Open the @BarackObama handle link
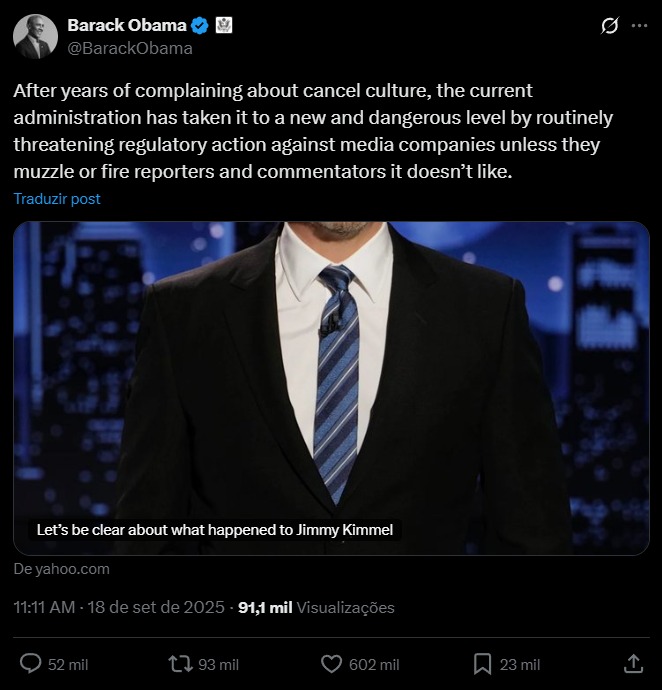Image resolution: width=662 pixels, height=690 pixels. tap(129, 48)
